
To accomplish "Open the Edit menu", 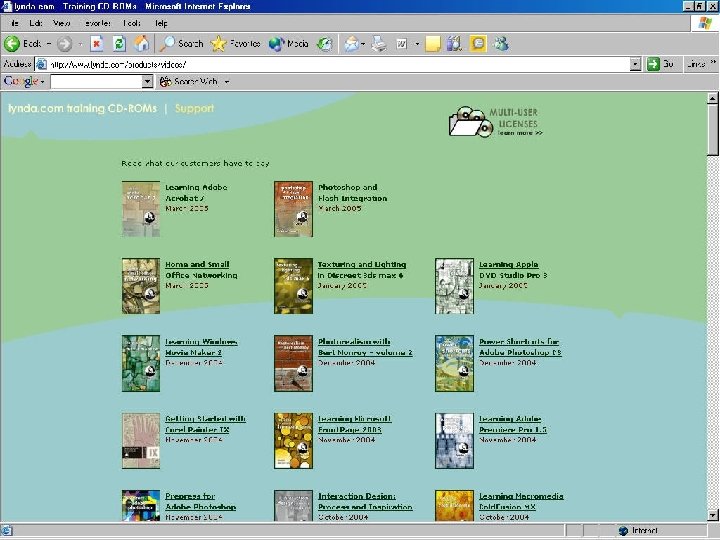I will coord(35,23).
